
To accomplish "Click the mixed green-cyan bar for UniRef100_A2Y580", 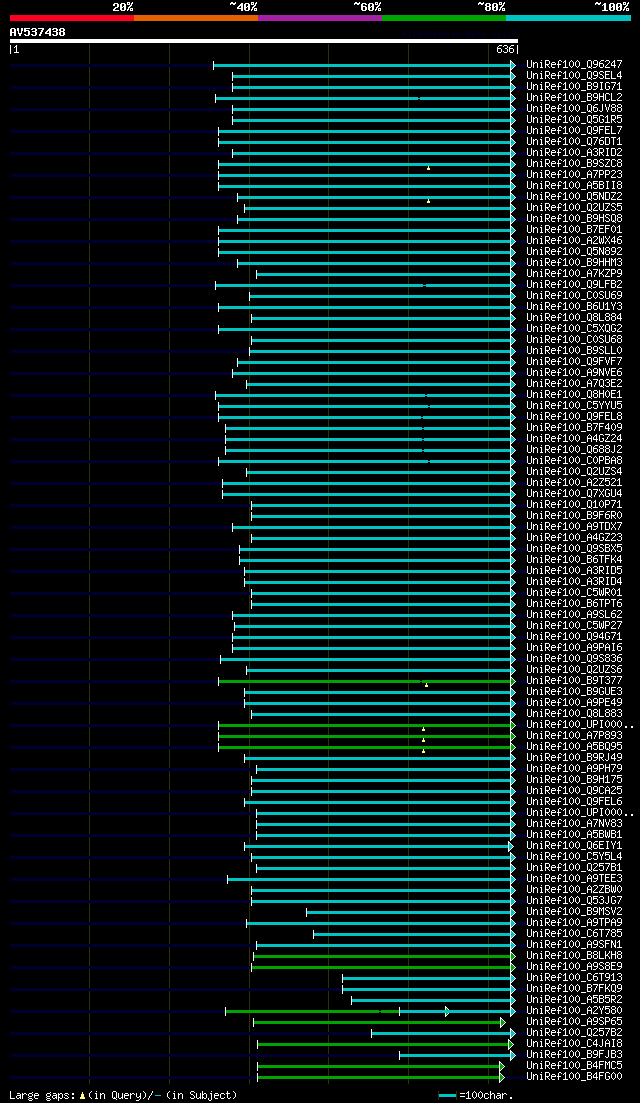I will tap(370, 1012).
